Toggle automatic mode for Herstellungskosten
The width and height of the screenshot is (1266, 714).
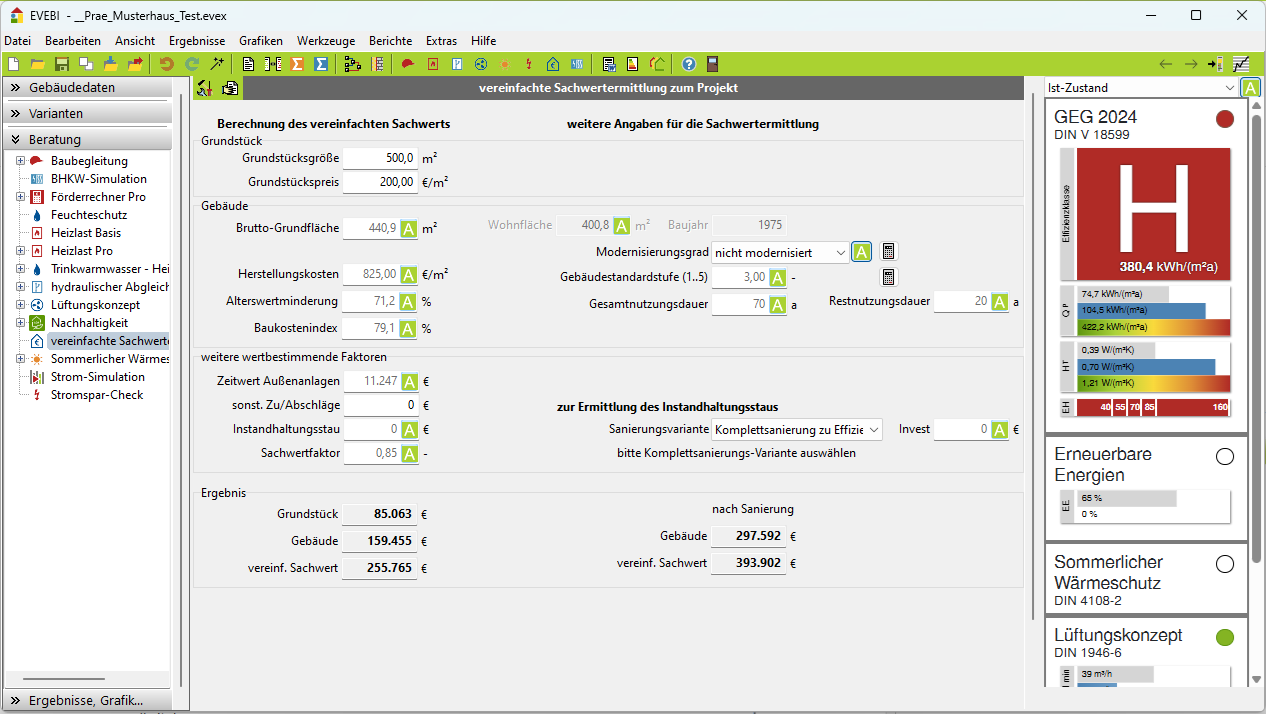[x=409, y=275]
